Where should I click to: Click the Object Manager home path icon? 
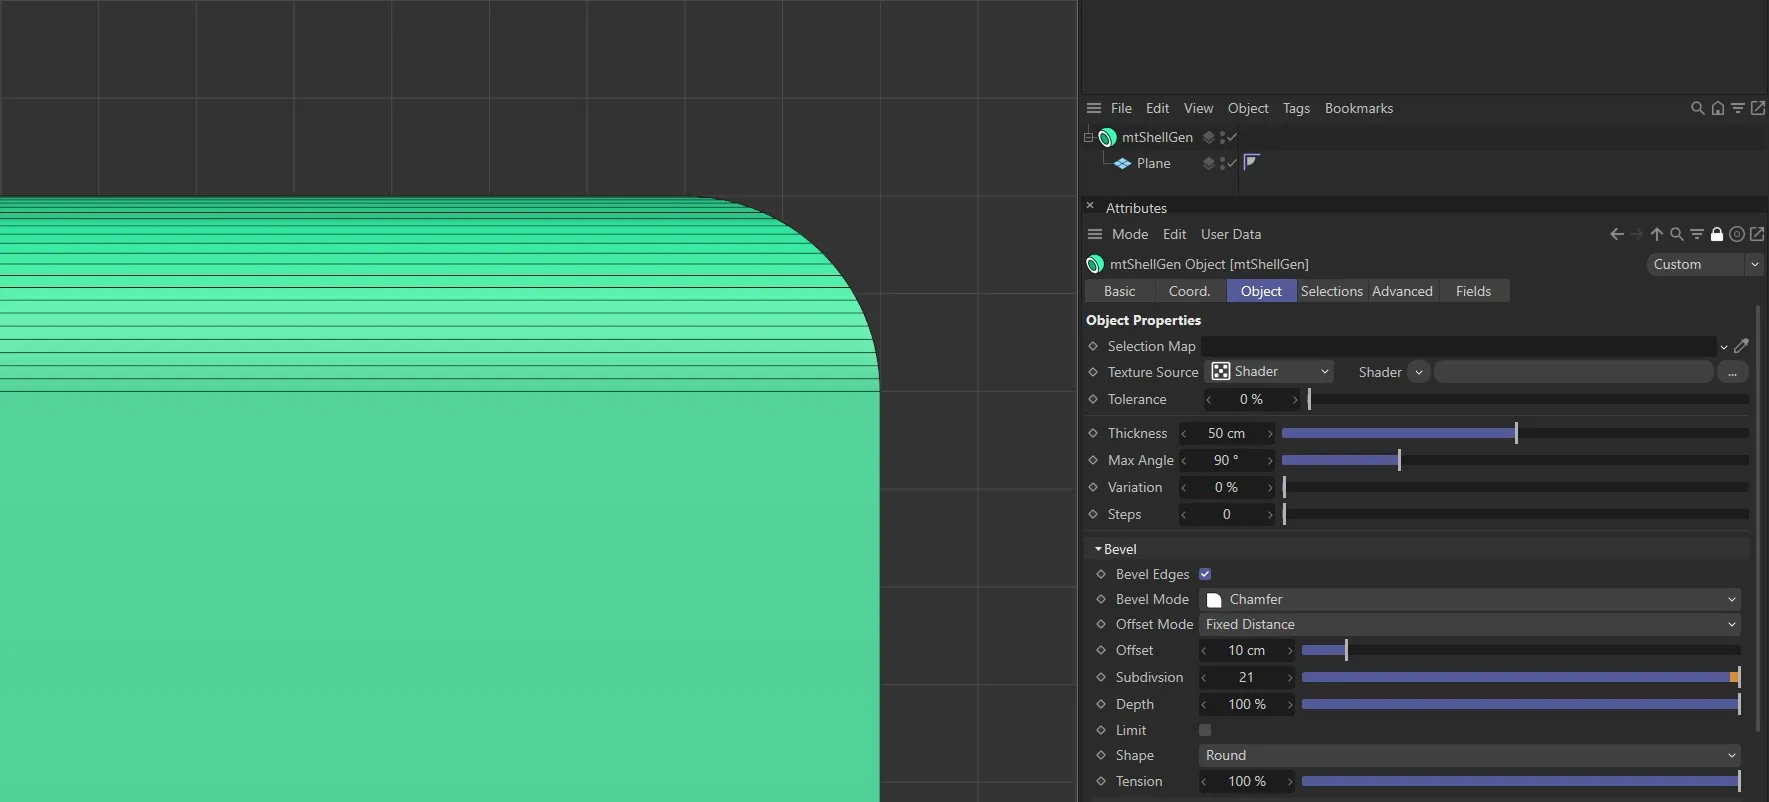pos(1718,108)
